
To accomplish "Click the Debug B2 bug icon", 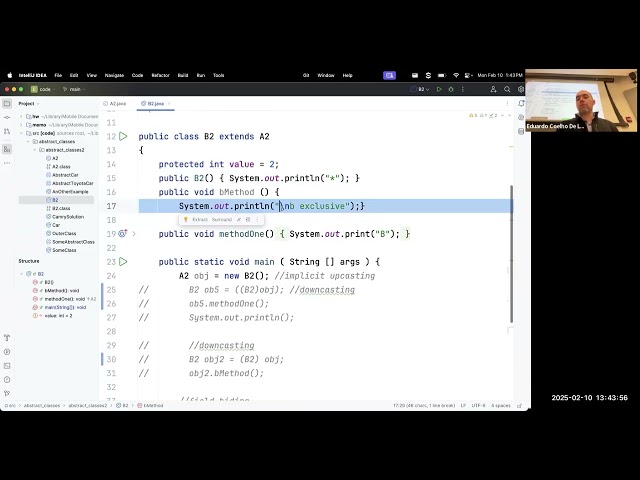I will pyautogui.click(x=451, y=89).
